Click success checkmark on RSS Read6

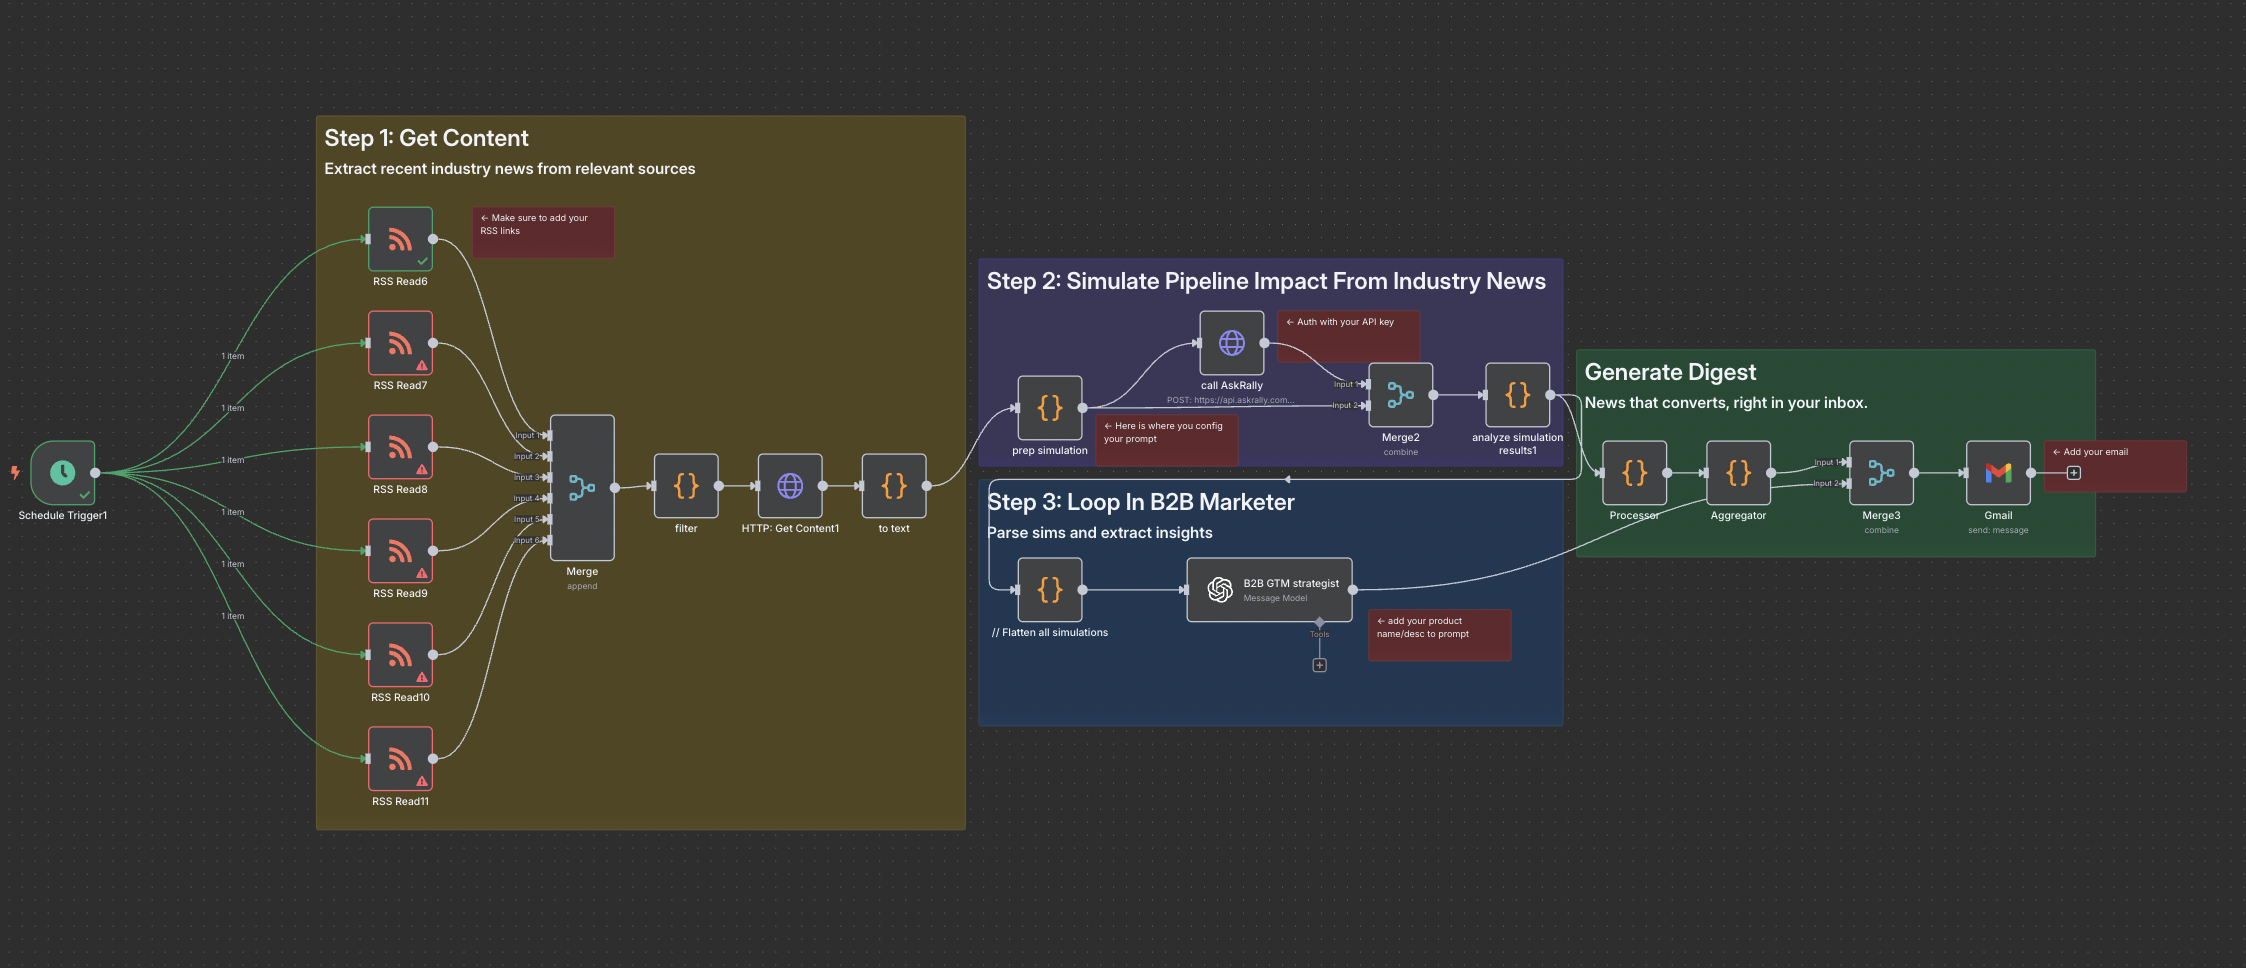click(423, 261)
